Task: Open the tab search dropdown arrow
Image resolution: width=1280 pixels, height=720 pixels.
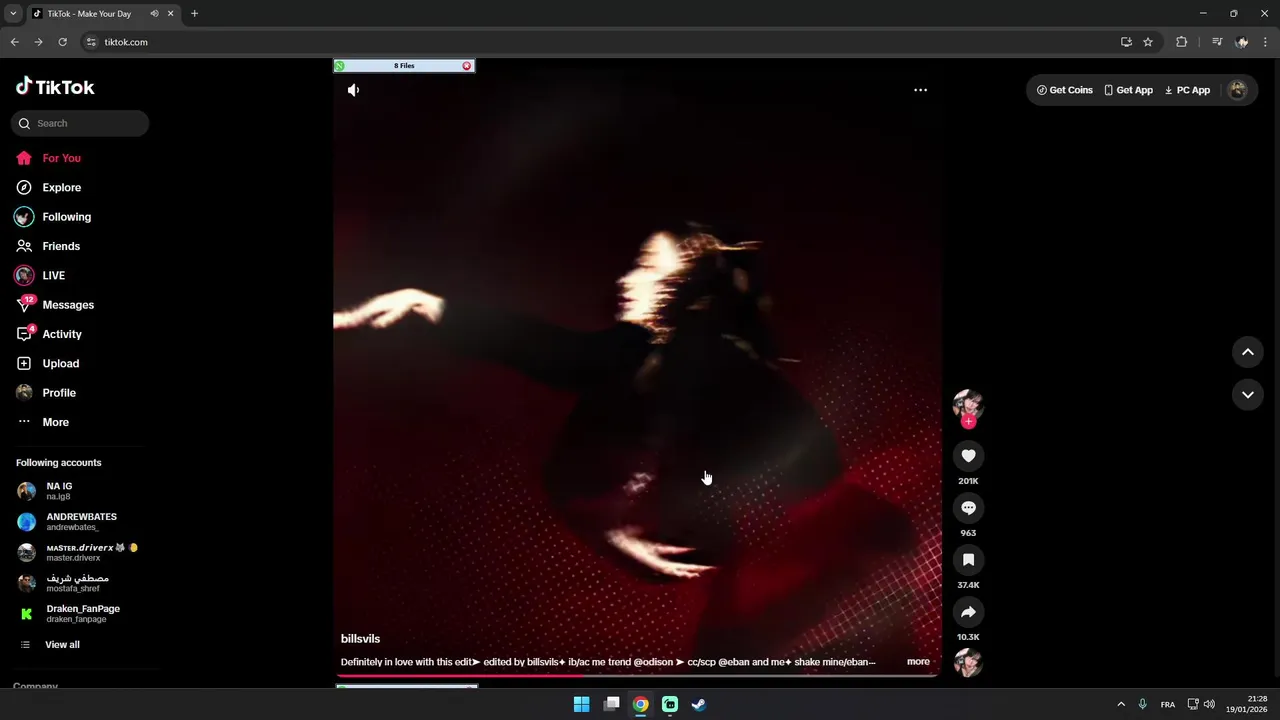Action: pyautogui.click(x=13, y=14)
